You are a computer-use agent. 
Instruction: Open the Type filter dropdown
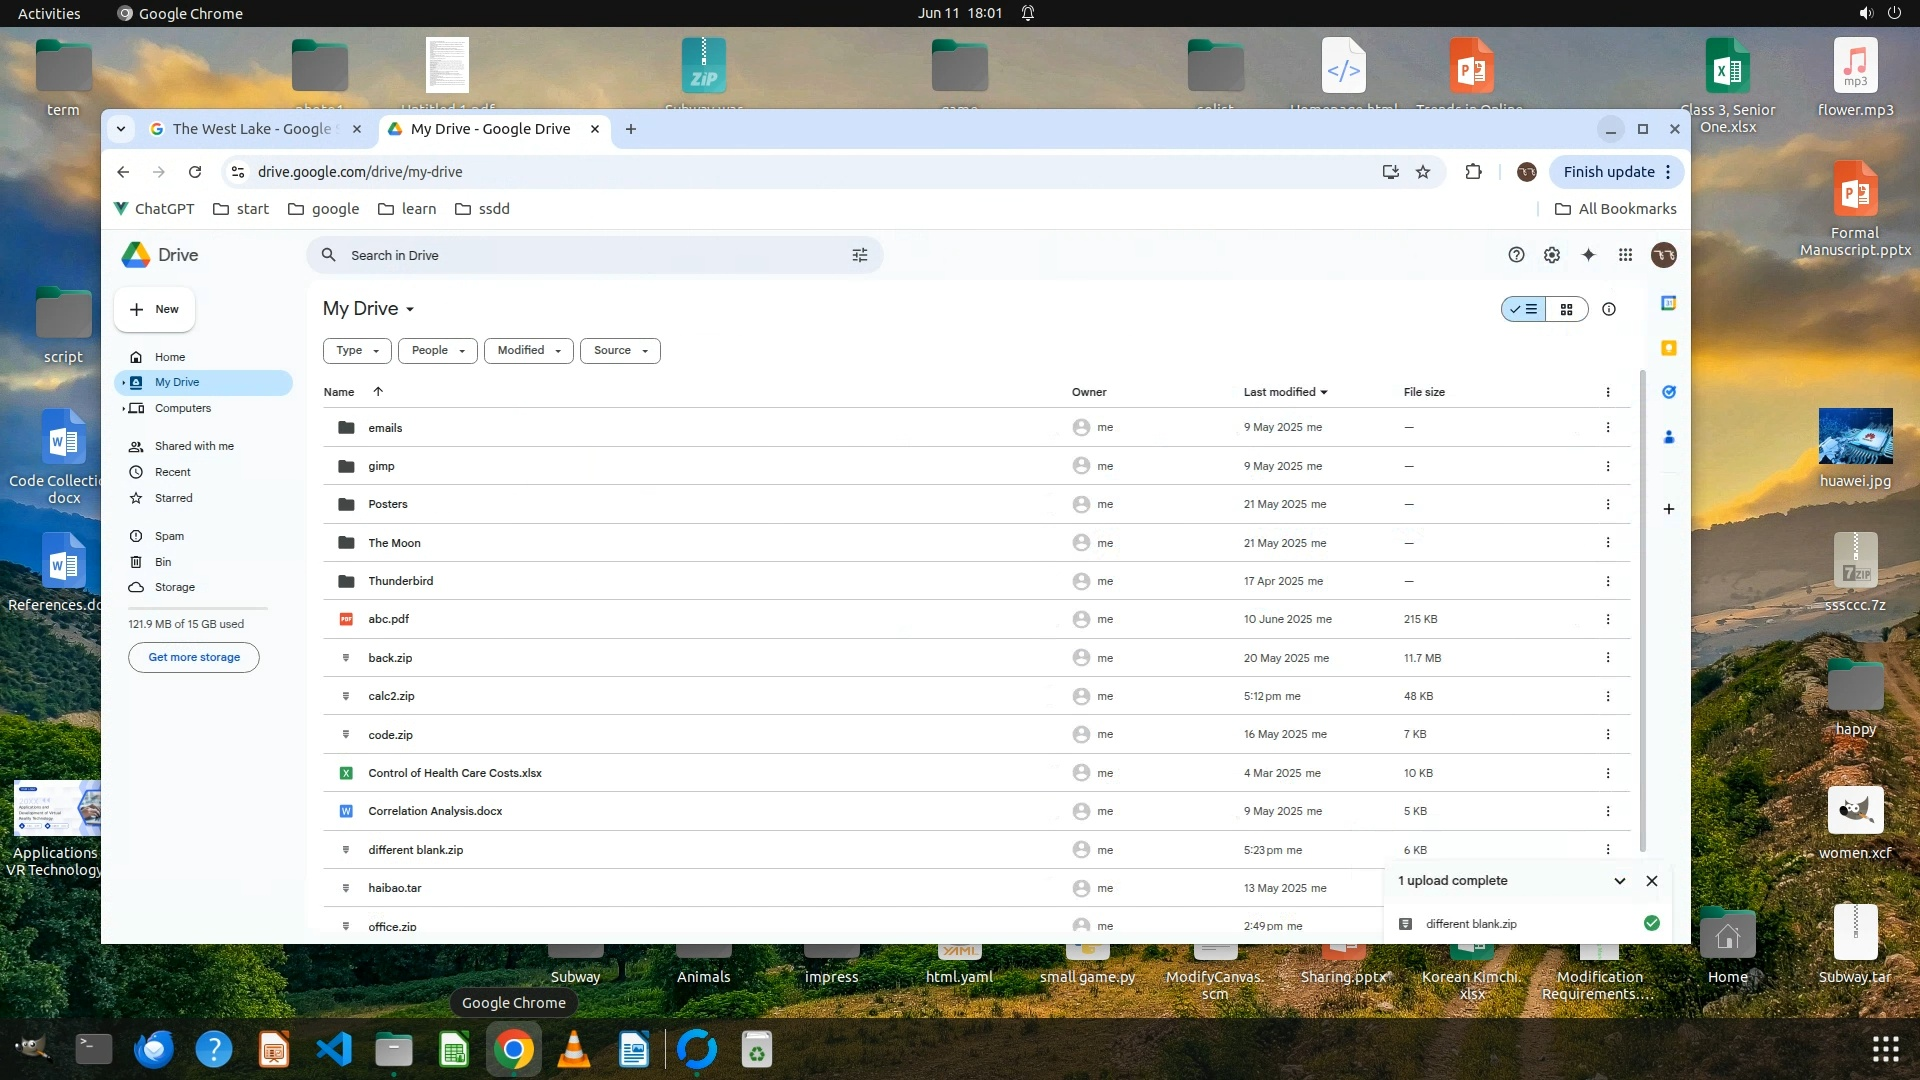pos(357,350)
